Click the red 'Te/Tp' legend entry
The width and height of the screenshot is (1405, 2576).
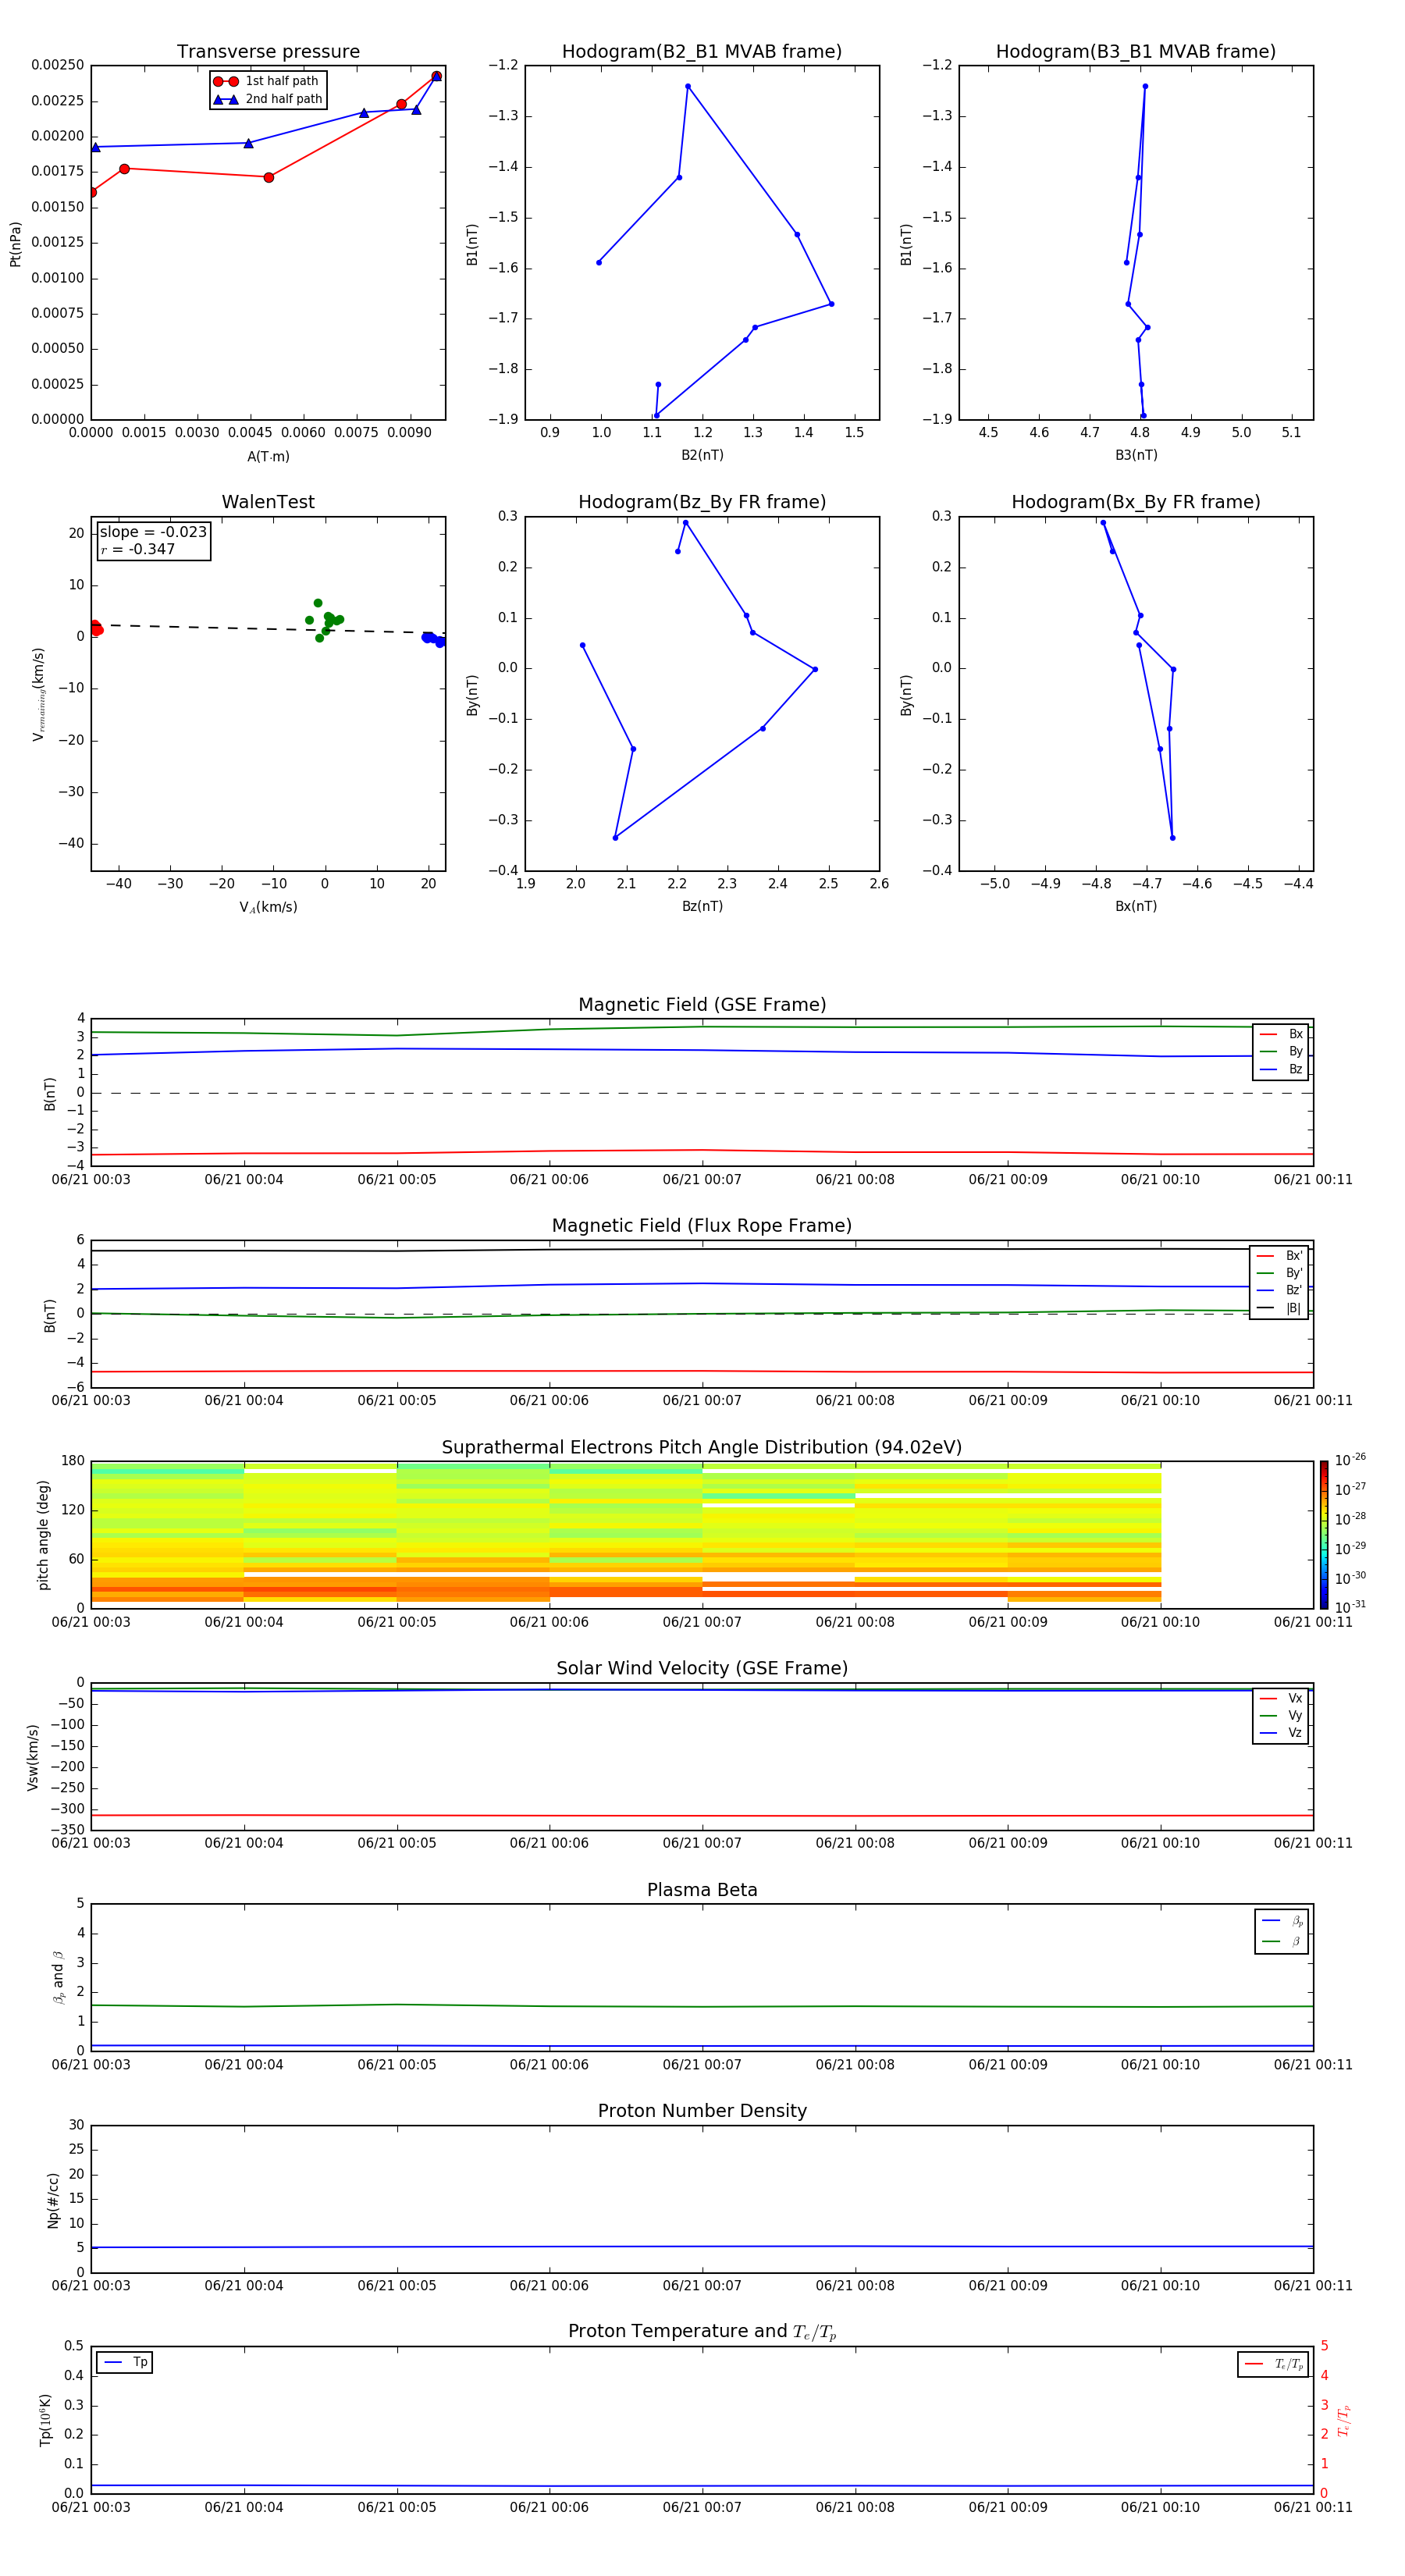click(1273, 2364)
